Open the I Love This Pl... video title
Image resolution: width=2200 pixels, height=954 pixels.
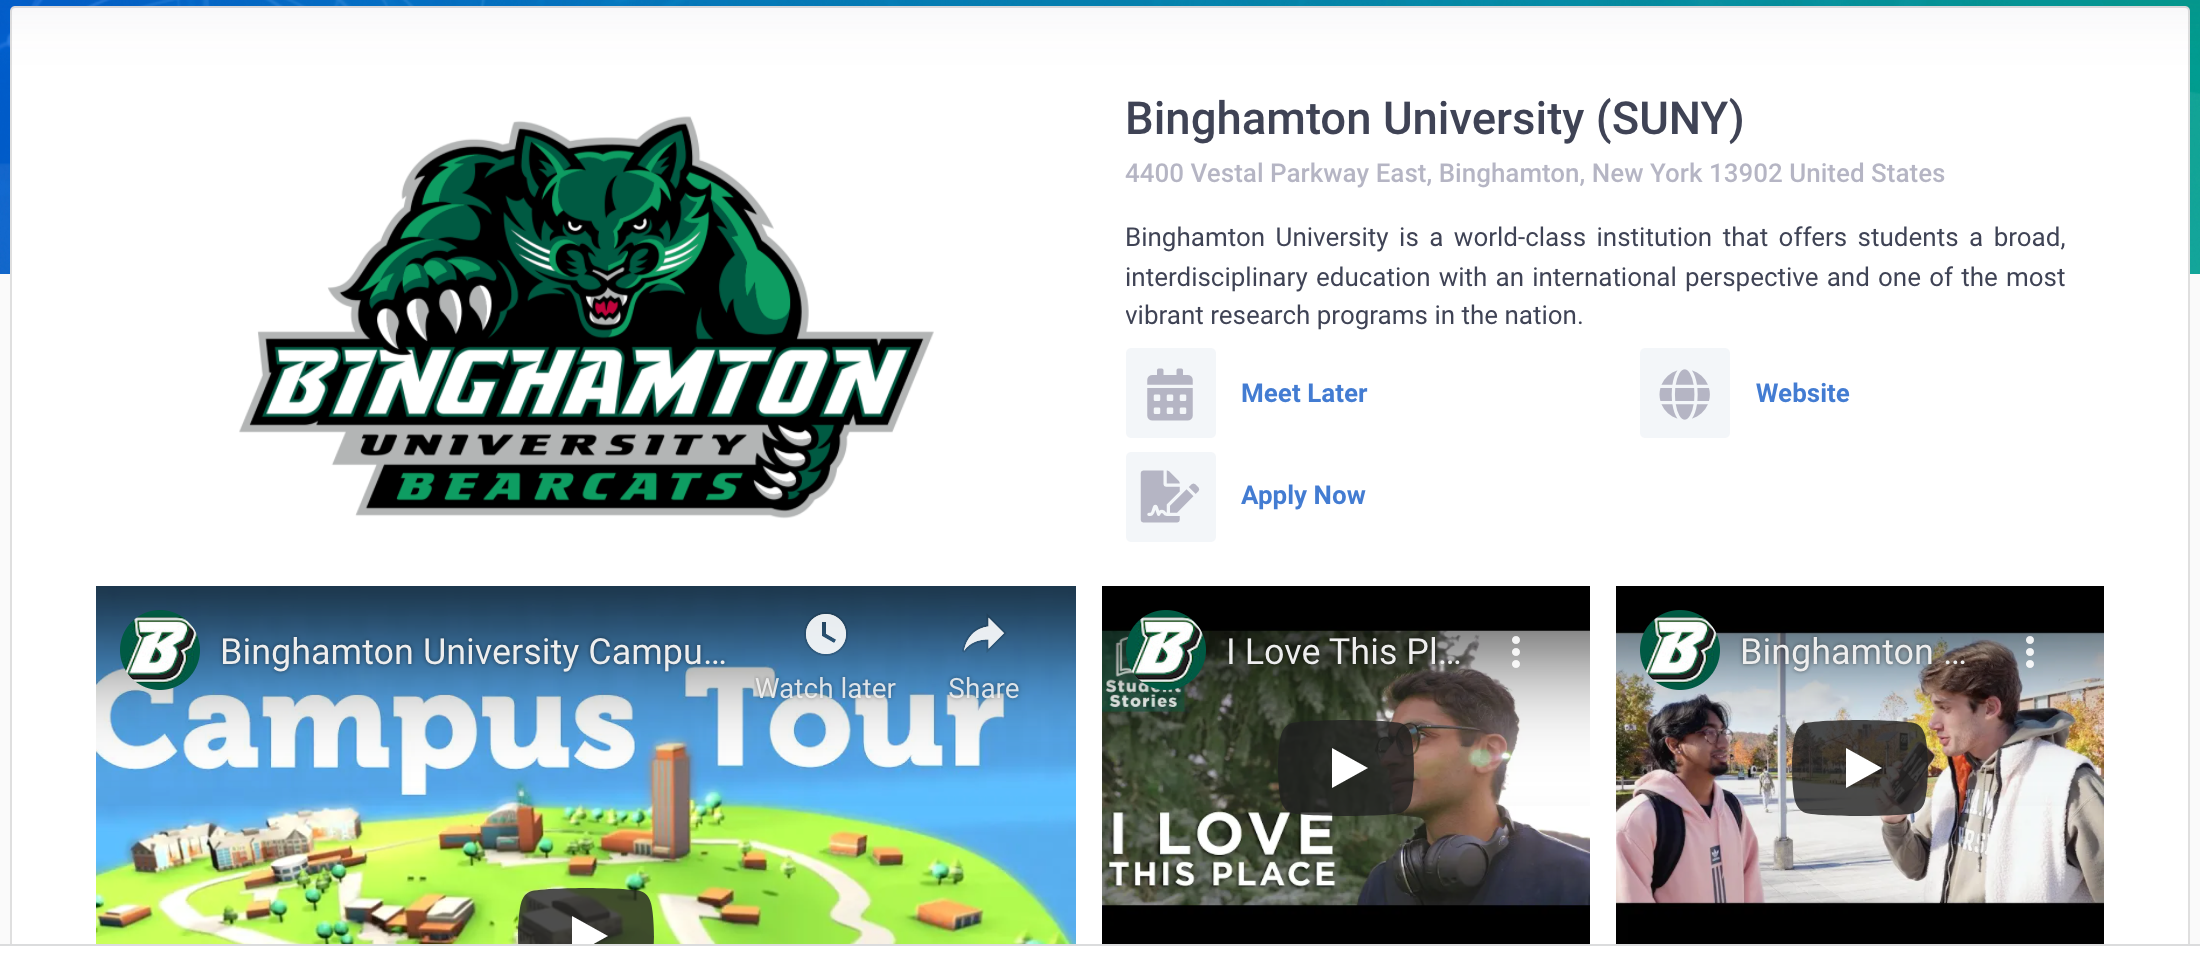[1343, 652]
